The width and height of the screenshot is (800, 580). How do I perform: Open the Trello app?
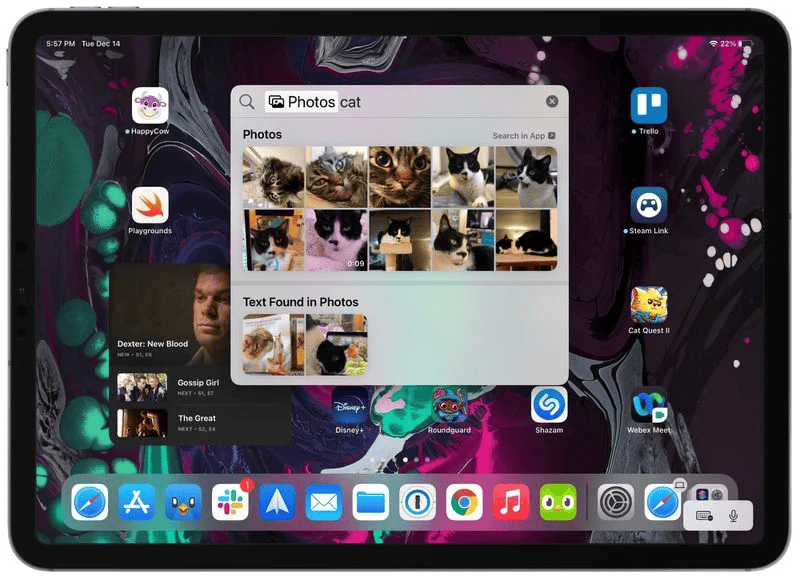(648, 105)
